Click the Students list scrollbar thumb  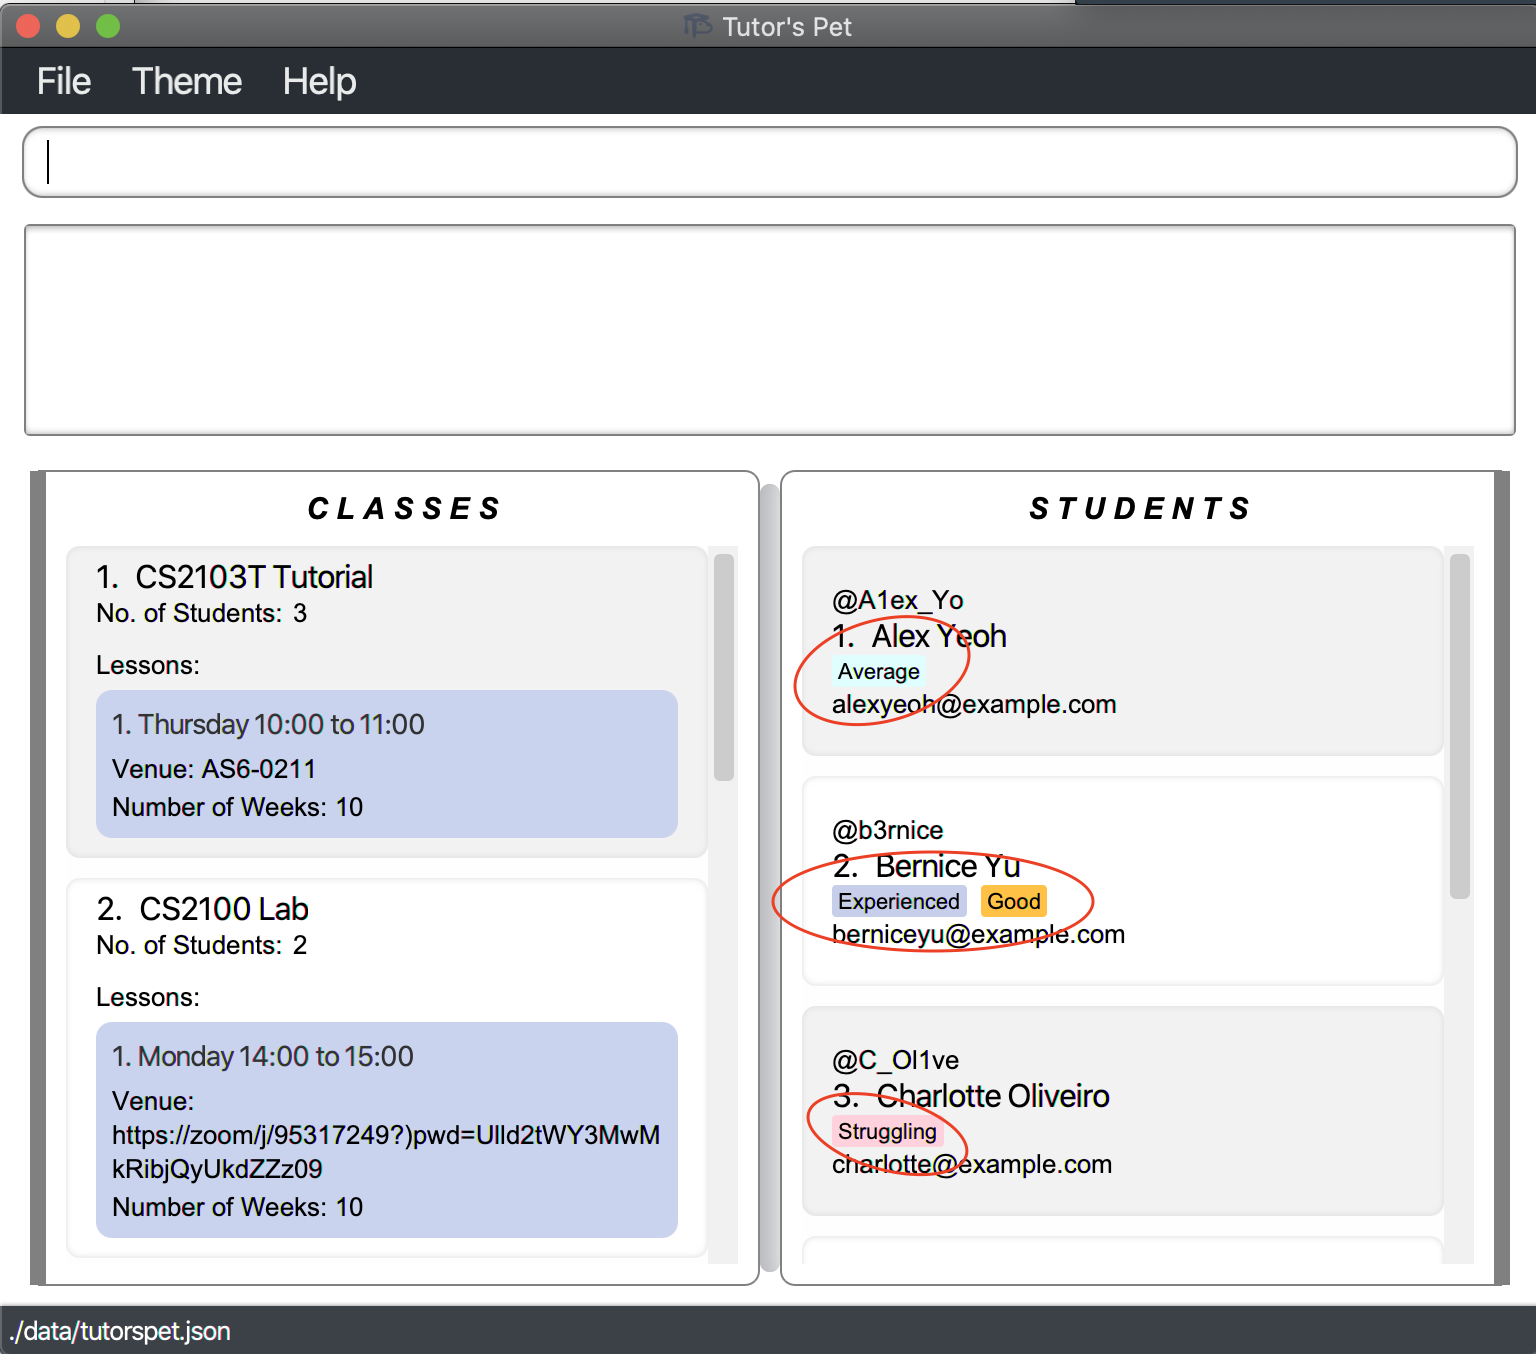click(x=1459, y=726)
